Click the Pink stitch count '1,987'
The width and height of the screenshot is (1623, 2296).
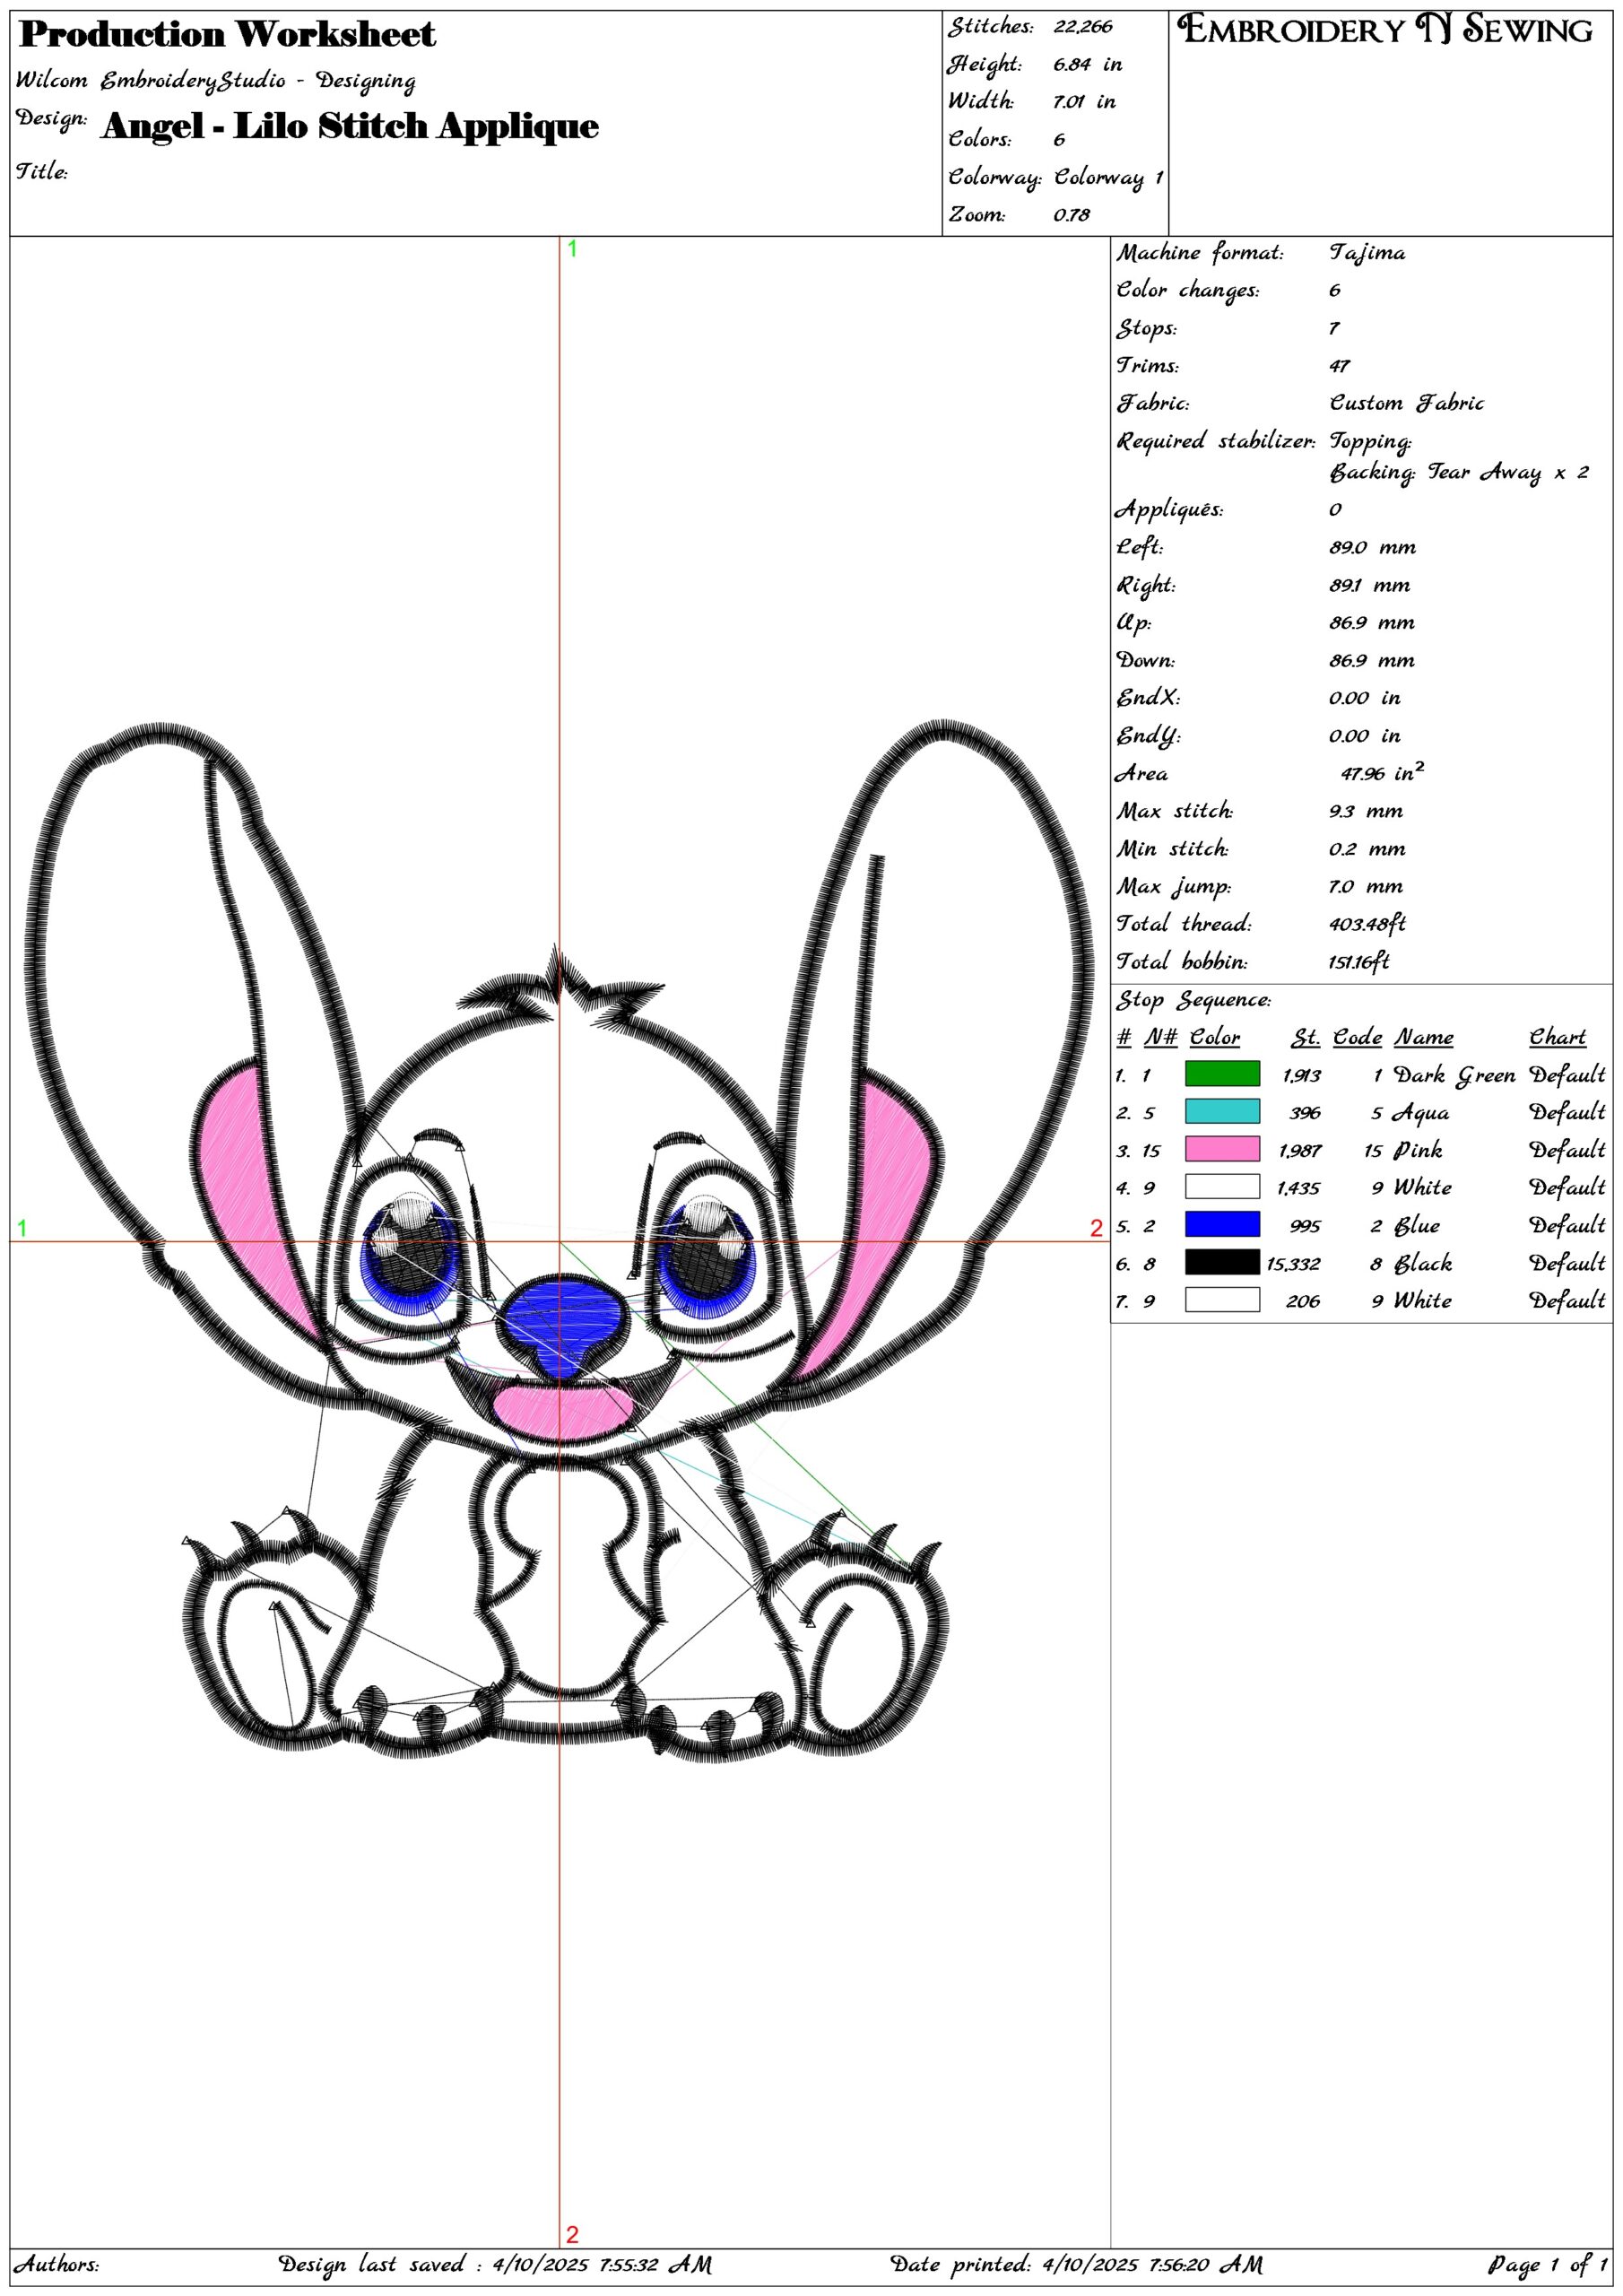click(1300, 1151)
